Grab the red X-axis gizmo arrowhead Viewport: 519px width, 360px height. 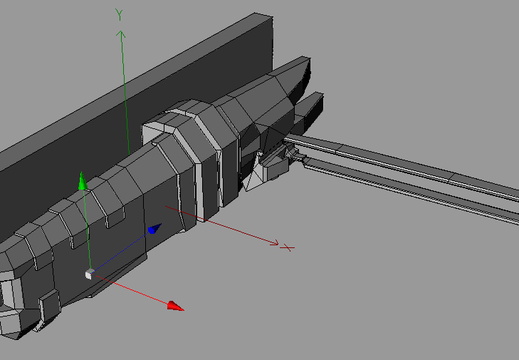tap(175, 306)
